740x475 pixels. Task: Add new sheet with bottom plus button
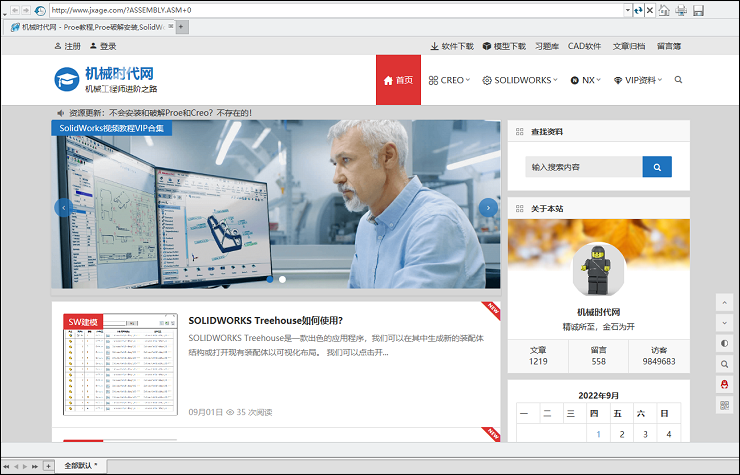pos(48,466)
